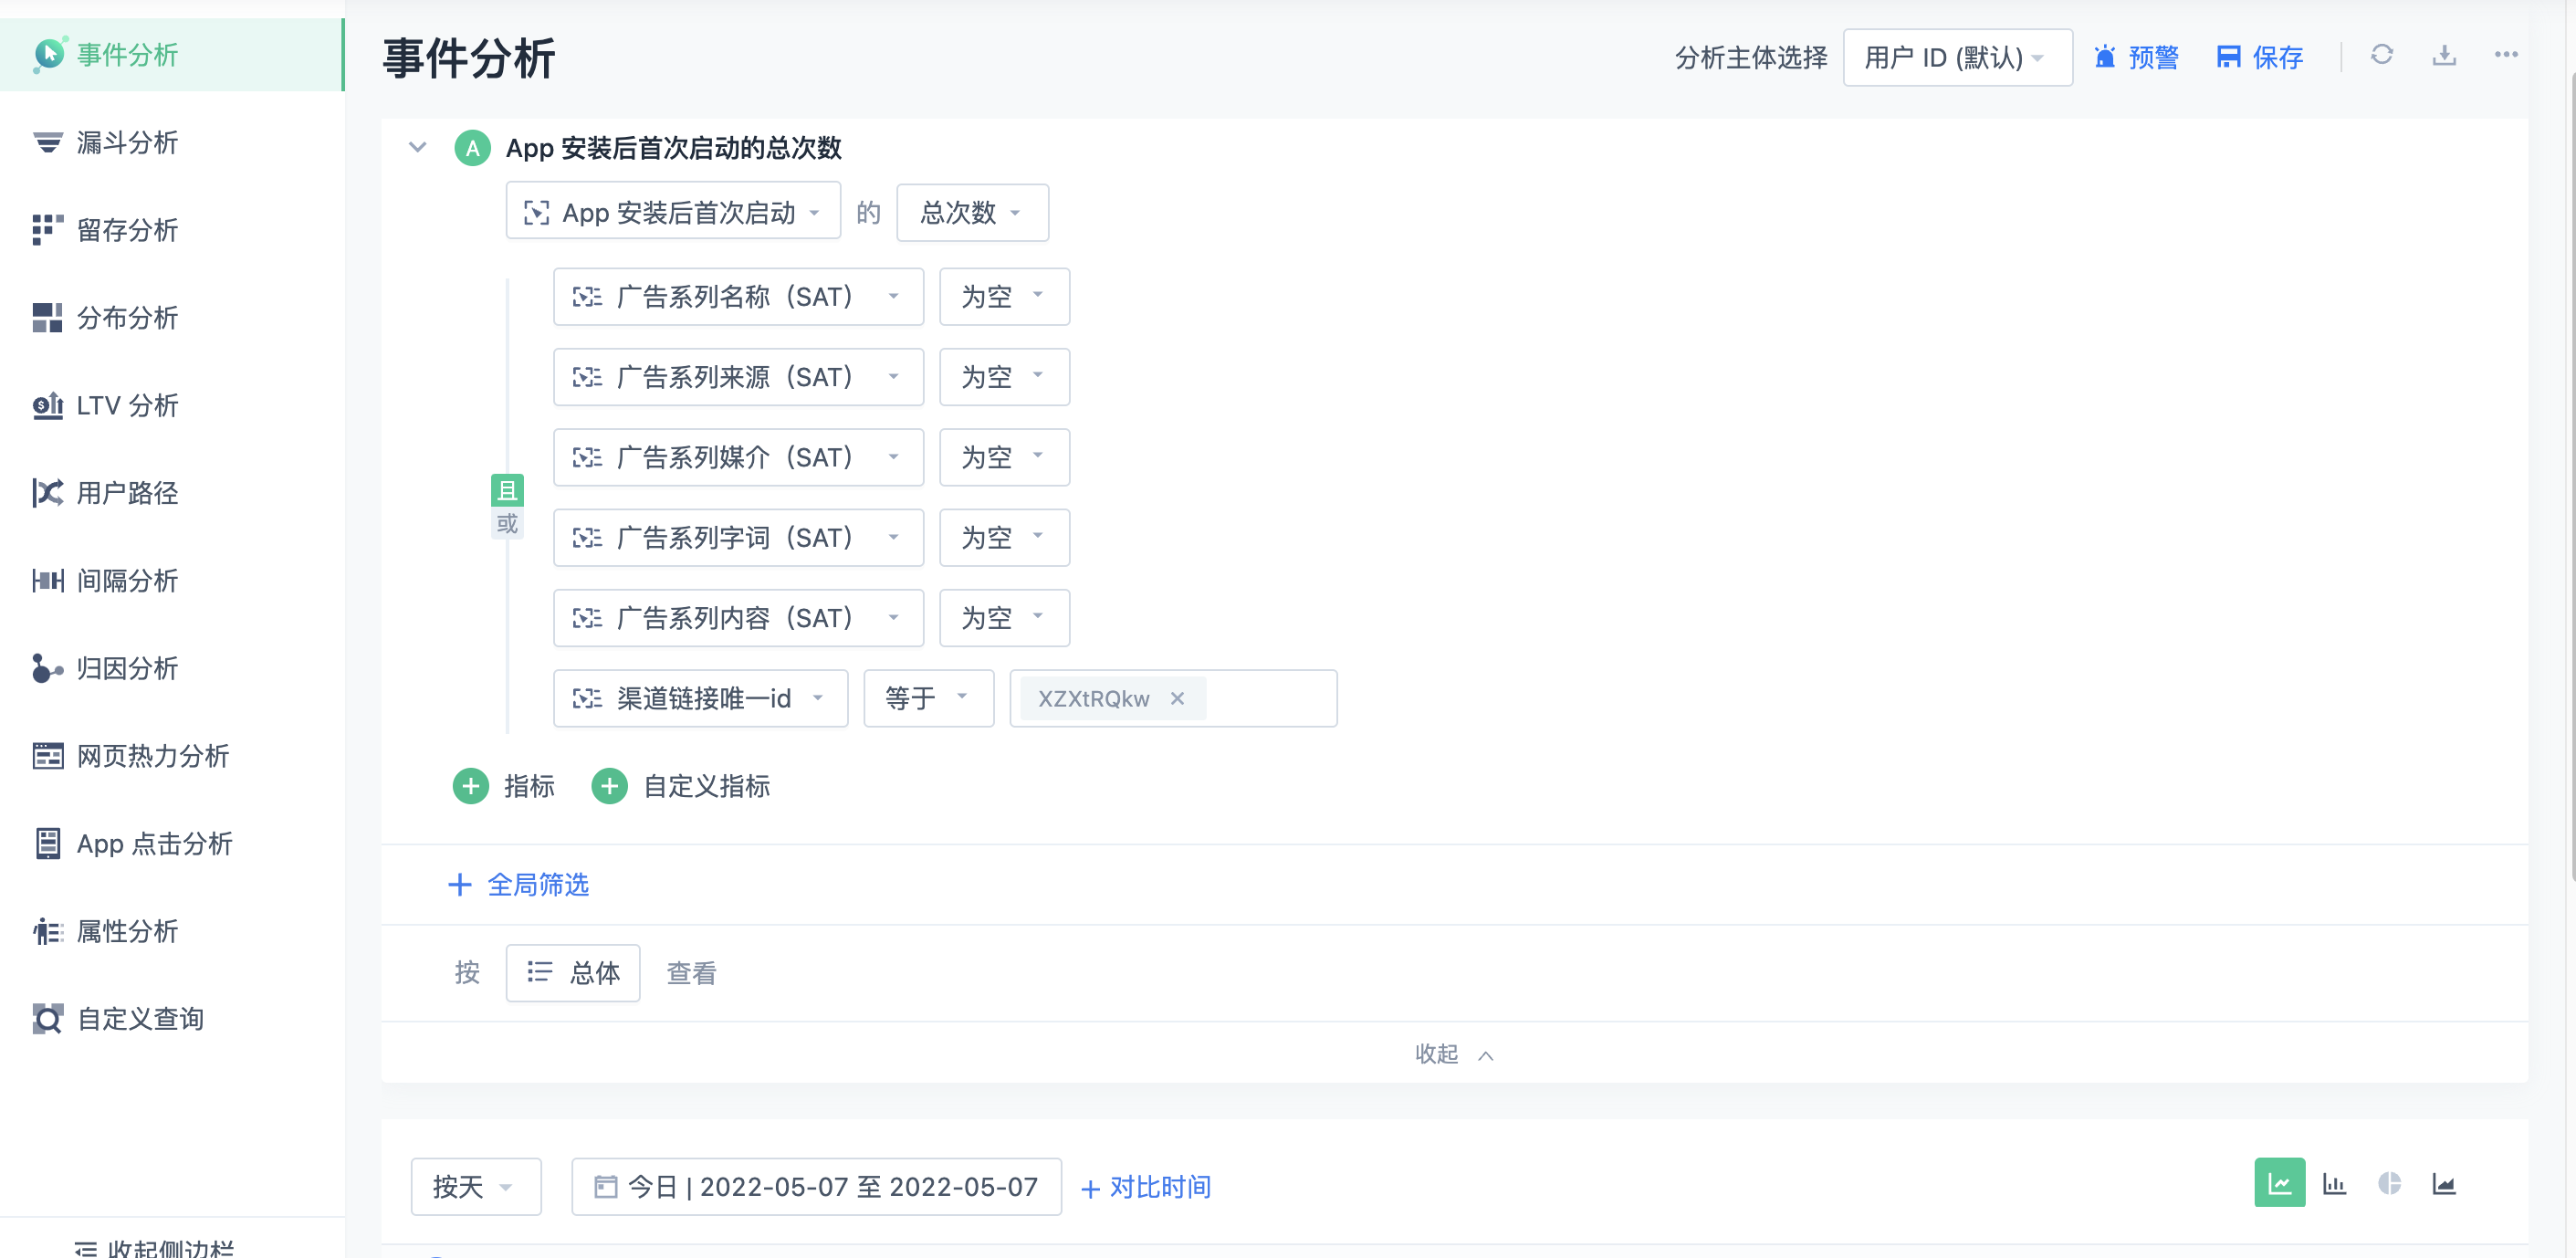Open the 按天 granularity dropdown
The width and height of the screenshot is (2576, 1258).
(475, 1187)
